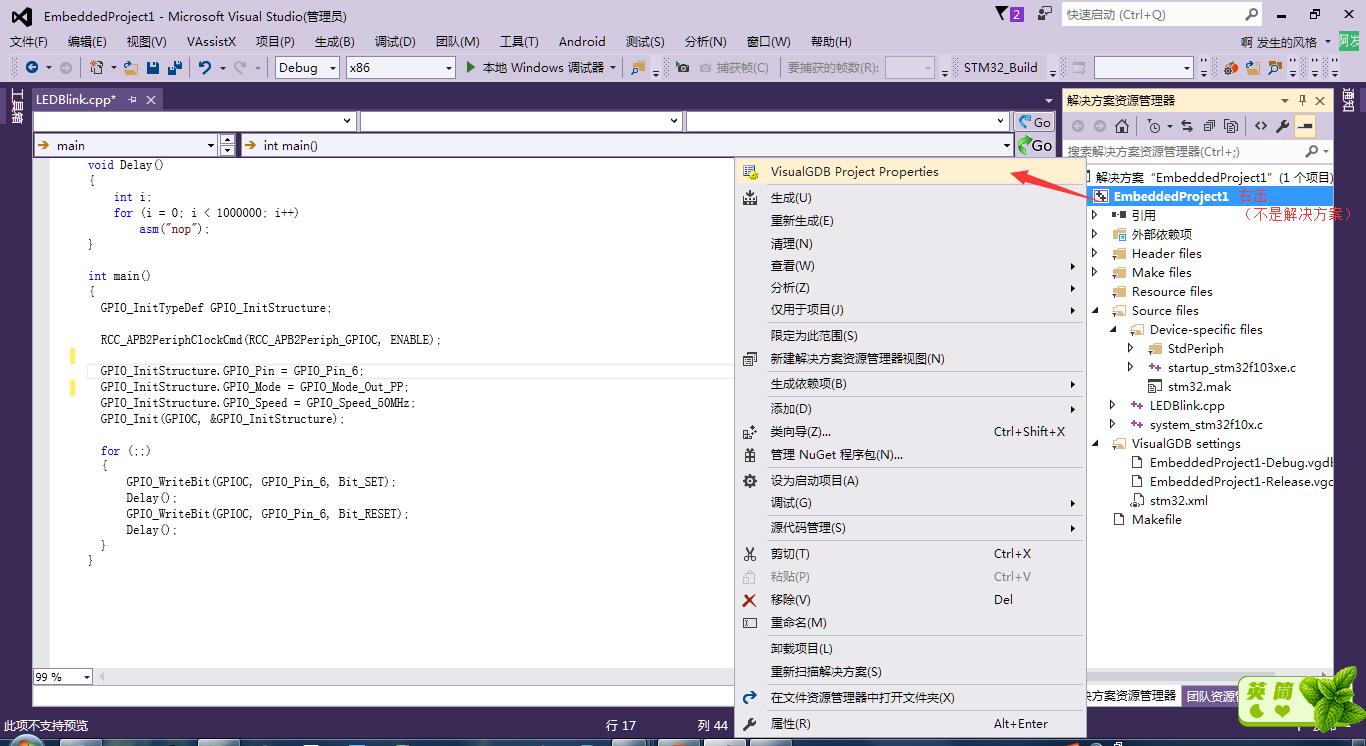The image size is (1366, 746).
Task: Expand the LEDBlink.cpp tree node
Action: pyautogui.click(x=1112, y=406)
